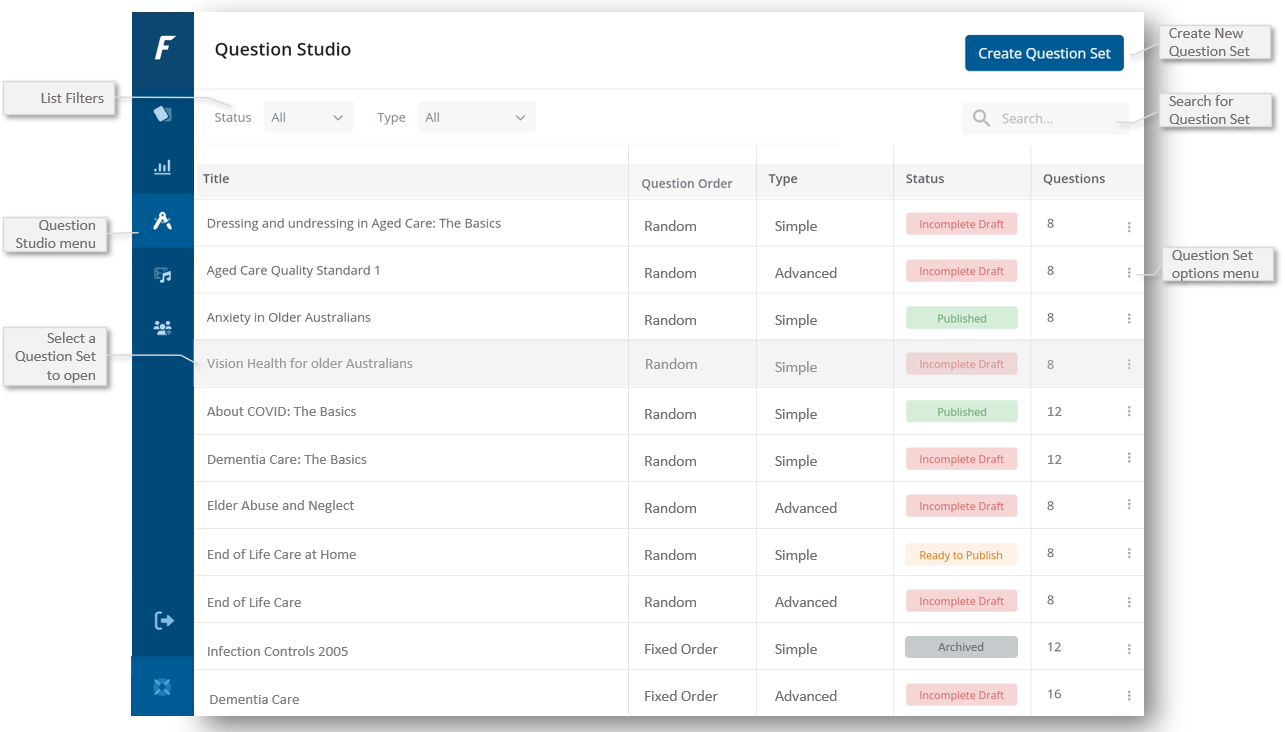Open options menu for About COVID: The Basics
The height and width of the screenshot is (732, 1285).
coord(1129,411)
